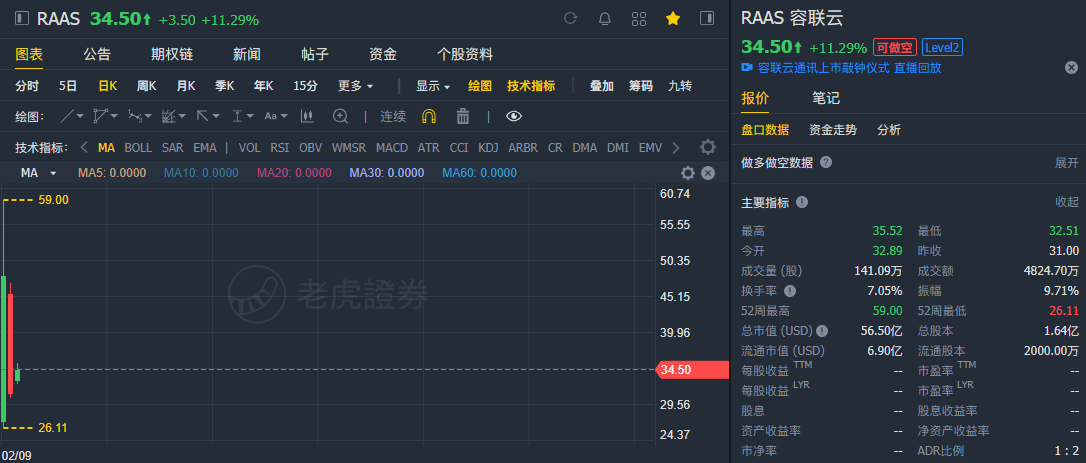Select the BOLL indicator

138,148
